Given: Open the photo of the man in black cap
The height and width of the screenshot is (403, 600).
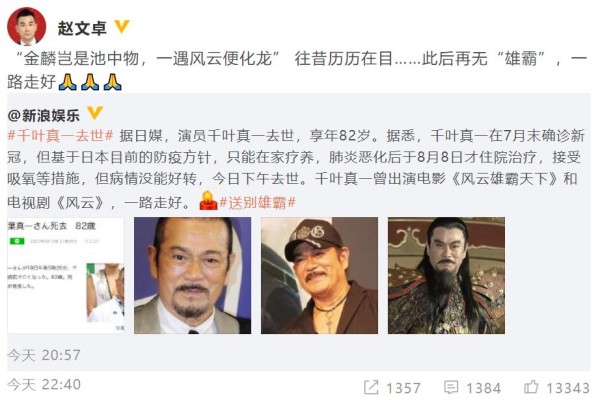Looking at the screenshot, I should pyautogui.click(x=320, y=276).
